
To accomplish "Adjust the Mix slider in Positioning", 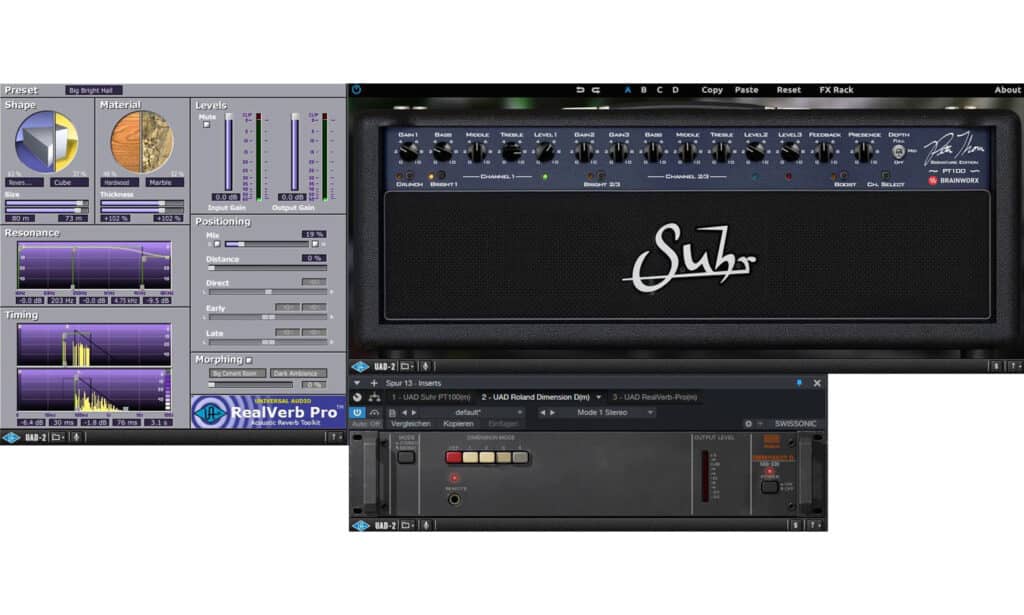I will click(x=265, y=244).
